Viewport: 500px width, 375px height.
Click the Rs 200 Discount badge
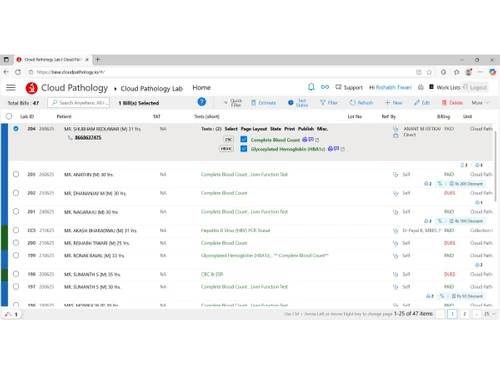pos(466,184)
